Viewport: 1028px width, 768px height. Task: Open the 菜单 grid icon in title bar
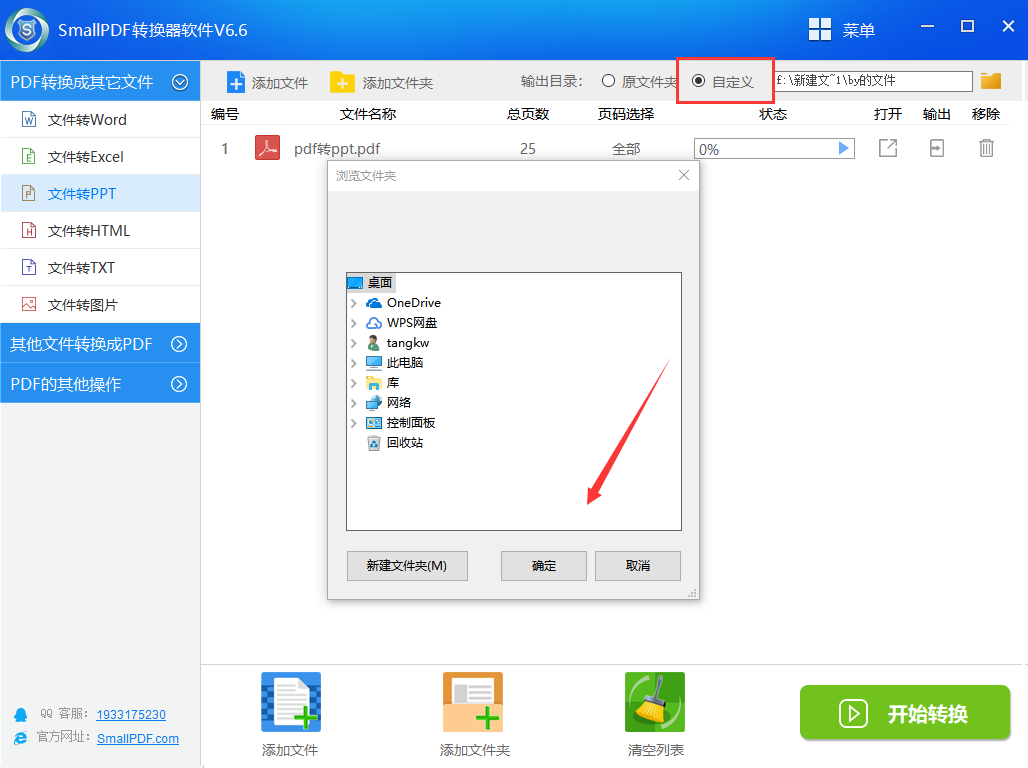tap(820, 30)
